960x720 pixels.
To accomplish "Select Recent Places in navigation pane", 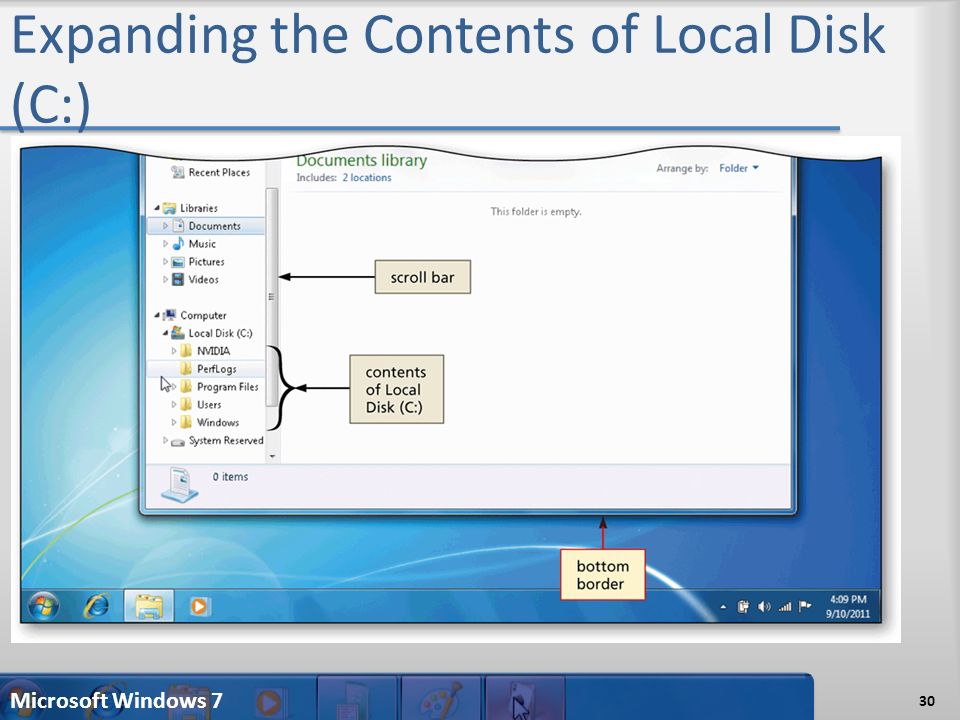I will click(219, 173).
